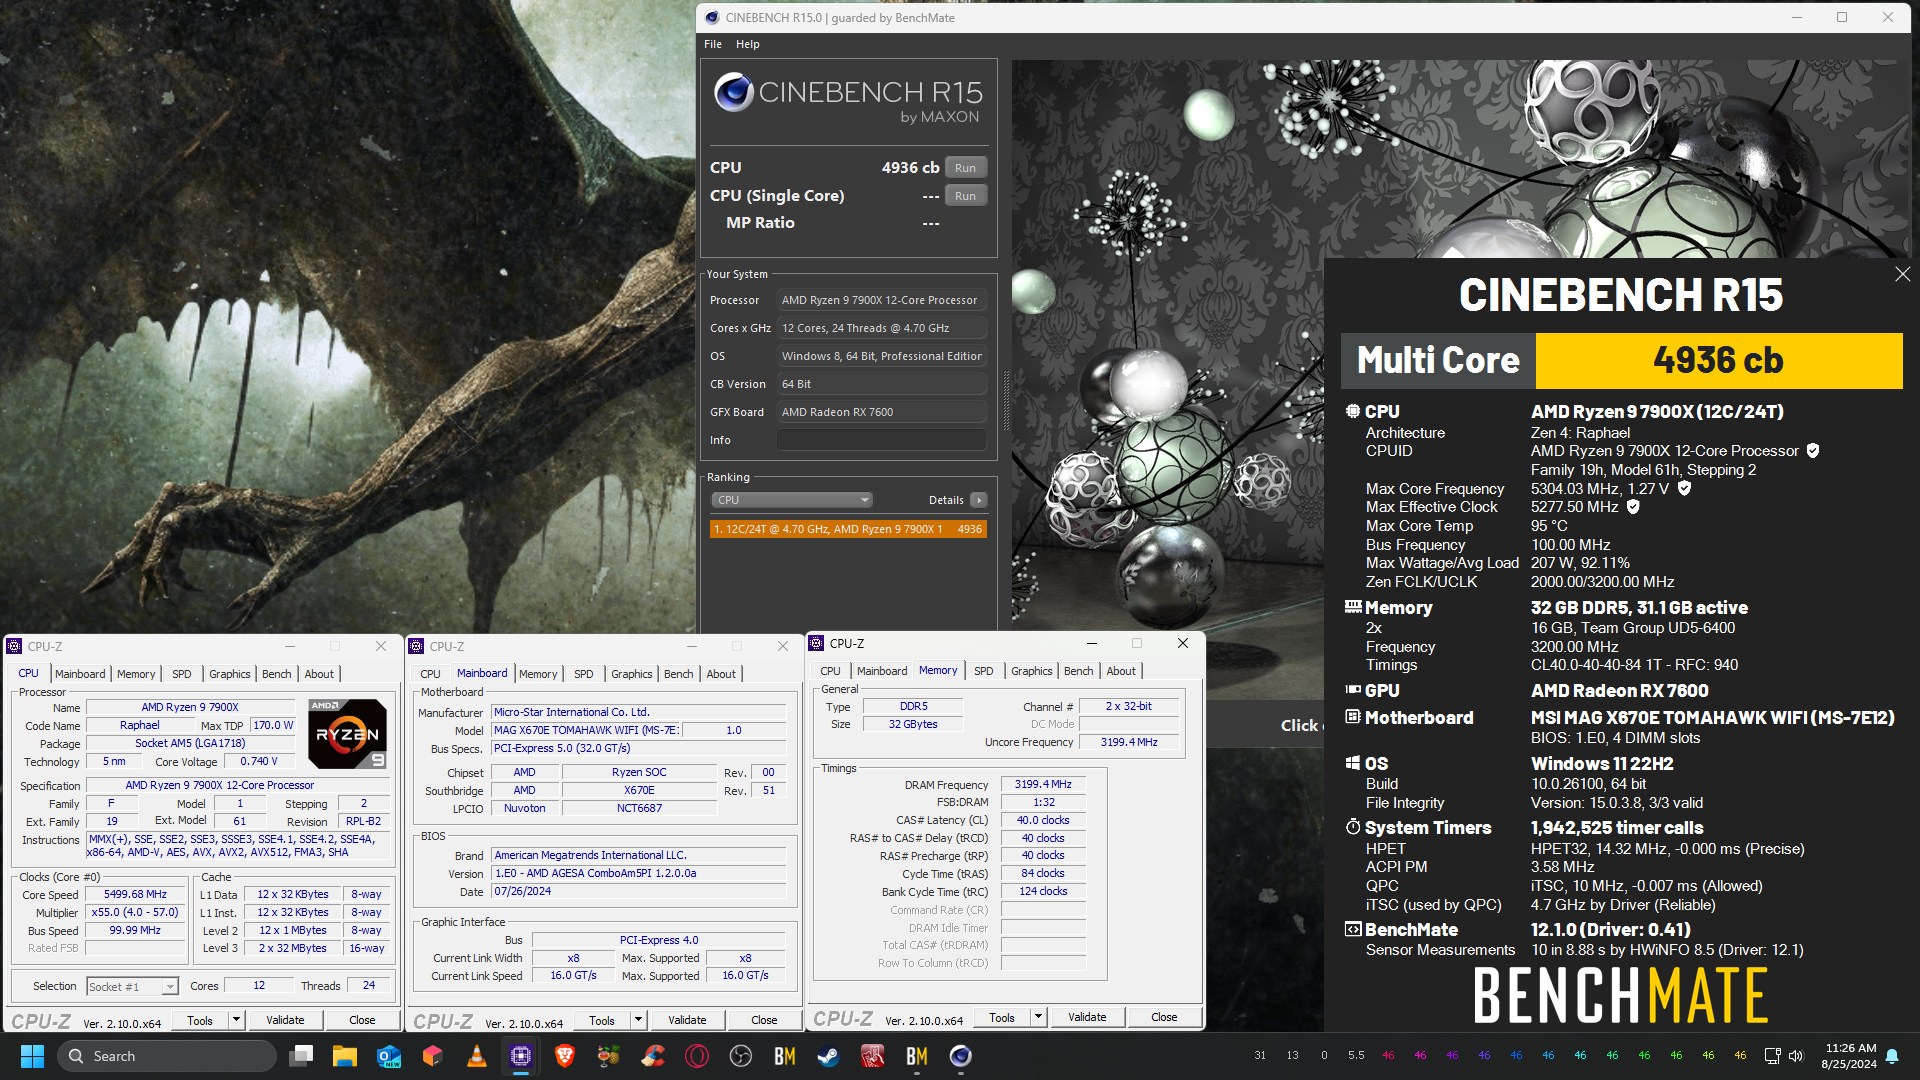The width and height of the screenshot is (1920, 1080).
Task: Open the Graphics tab in the middle CPU-Z window
Action: [x=631, y=674]
